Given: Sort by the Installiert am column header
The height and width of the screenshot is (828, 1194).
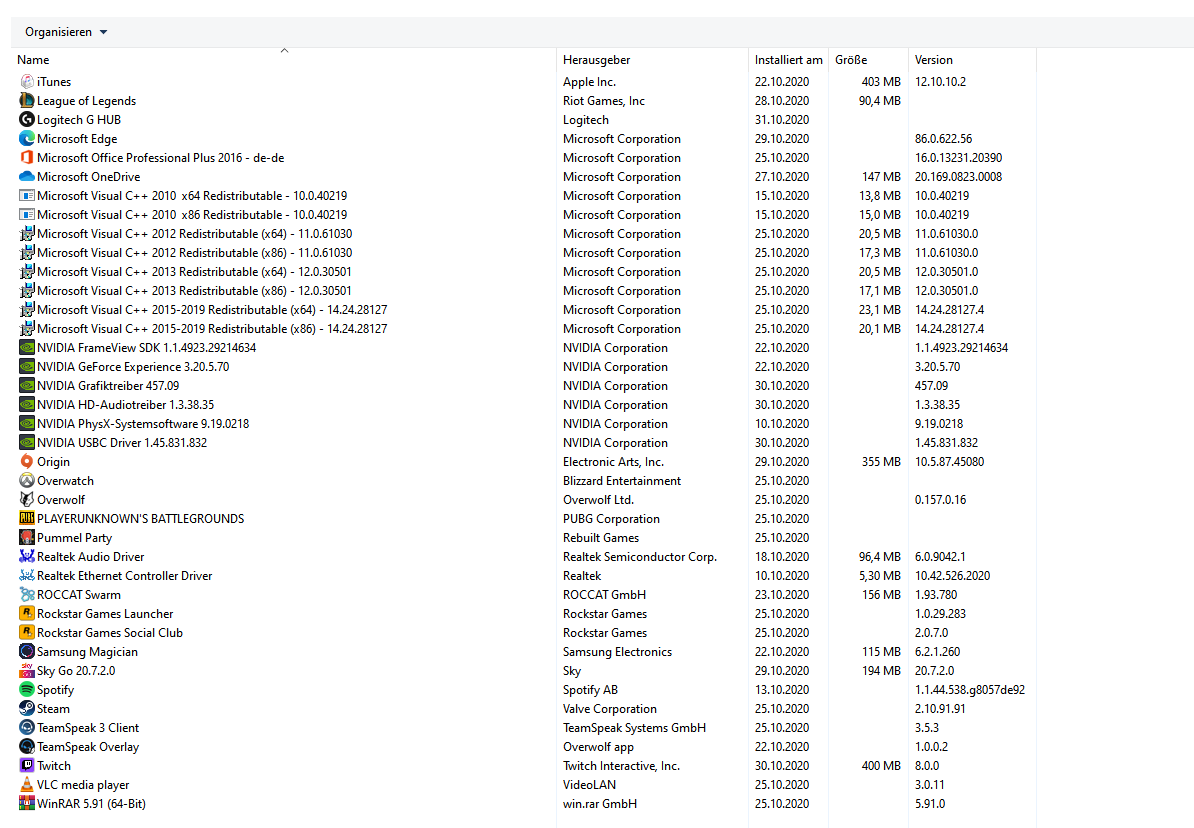Looking at the screenshot, I should tap(788, 59).
